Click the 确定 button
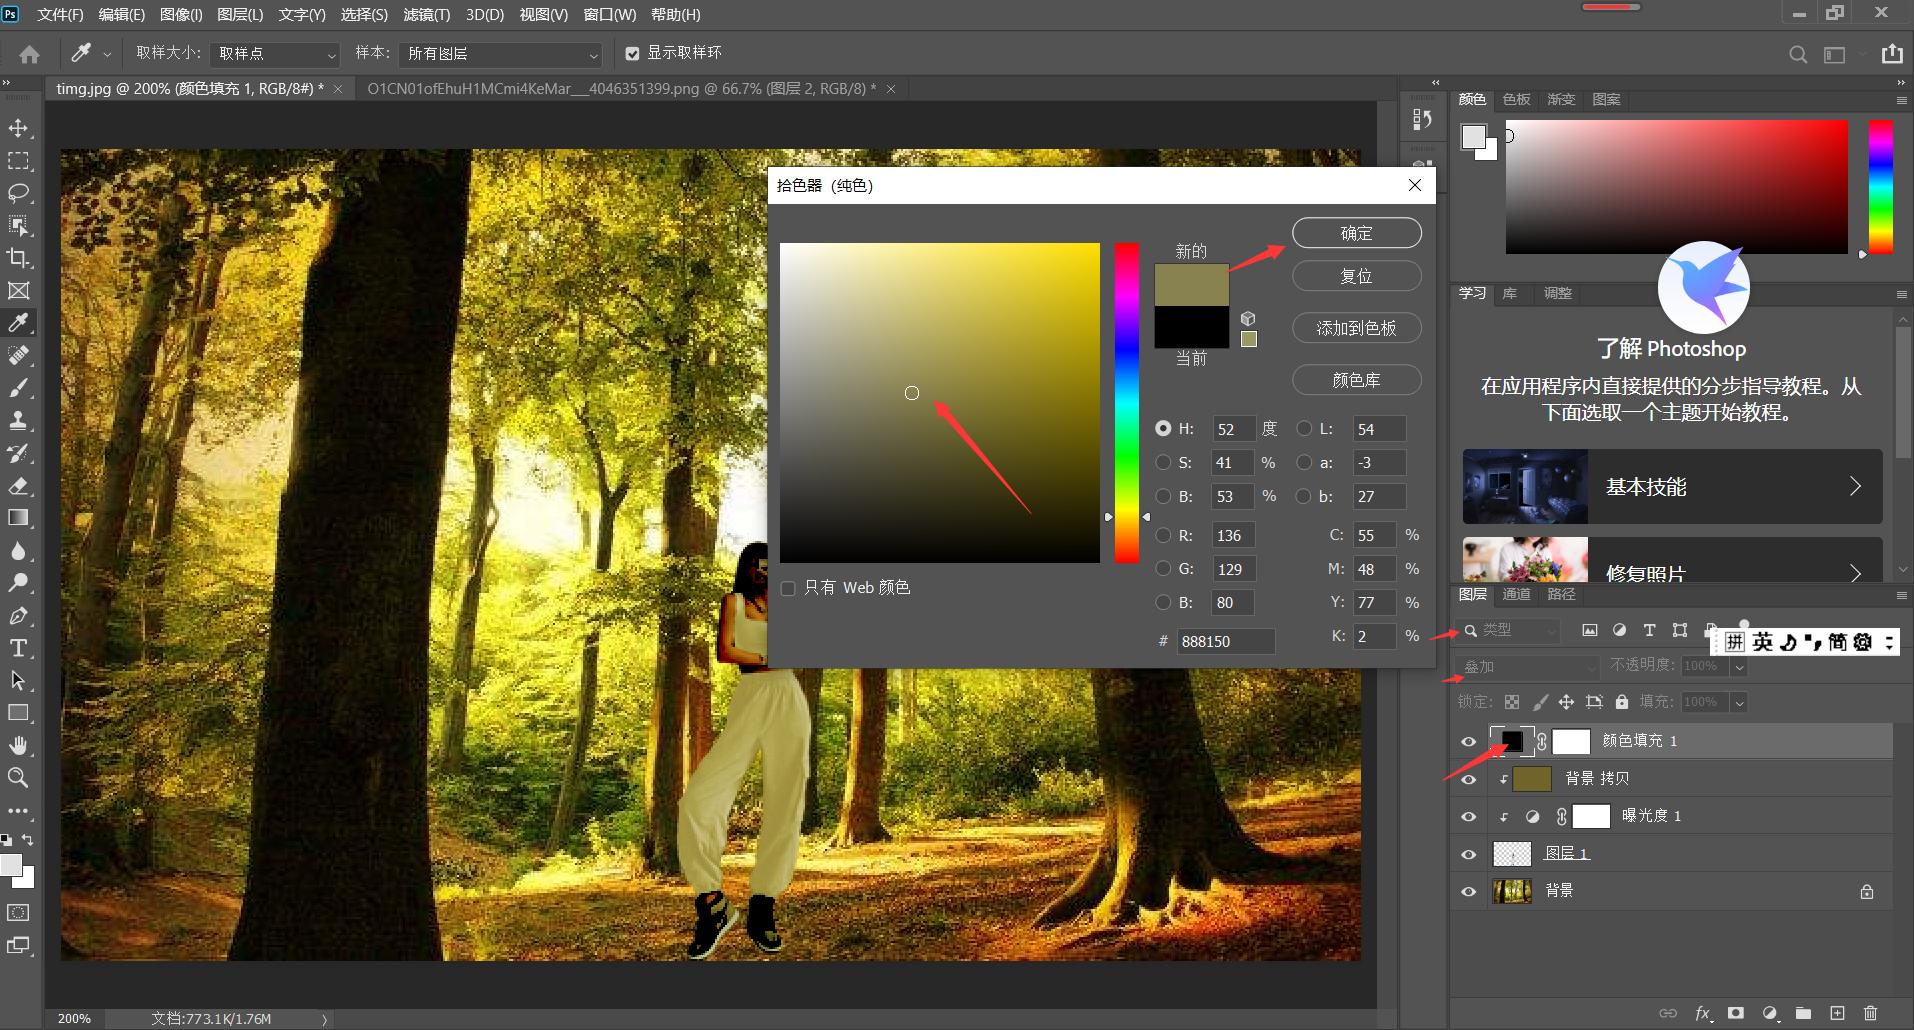This screenshot has height=1030, width=1914. 1356,233
